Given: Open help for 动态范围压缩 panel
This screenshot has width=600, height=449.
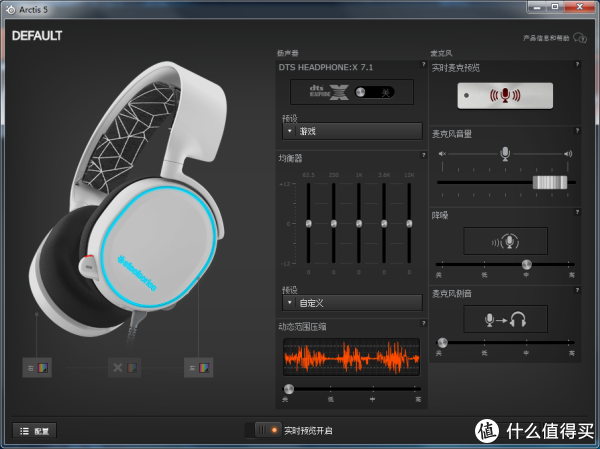Looking at the screenshot, I should click(x=423, y=323).
